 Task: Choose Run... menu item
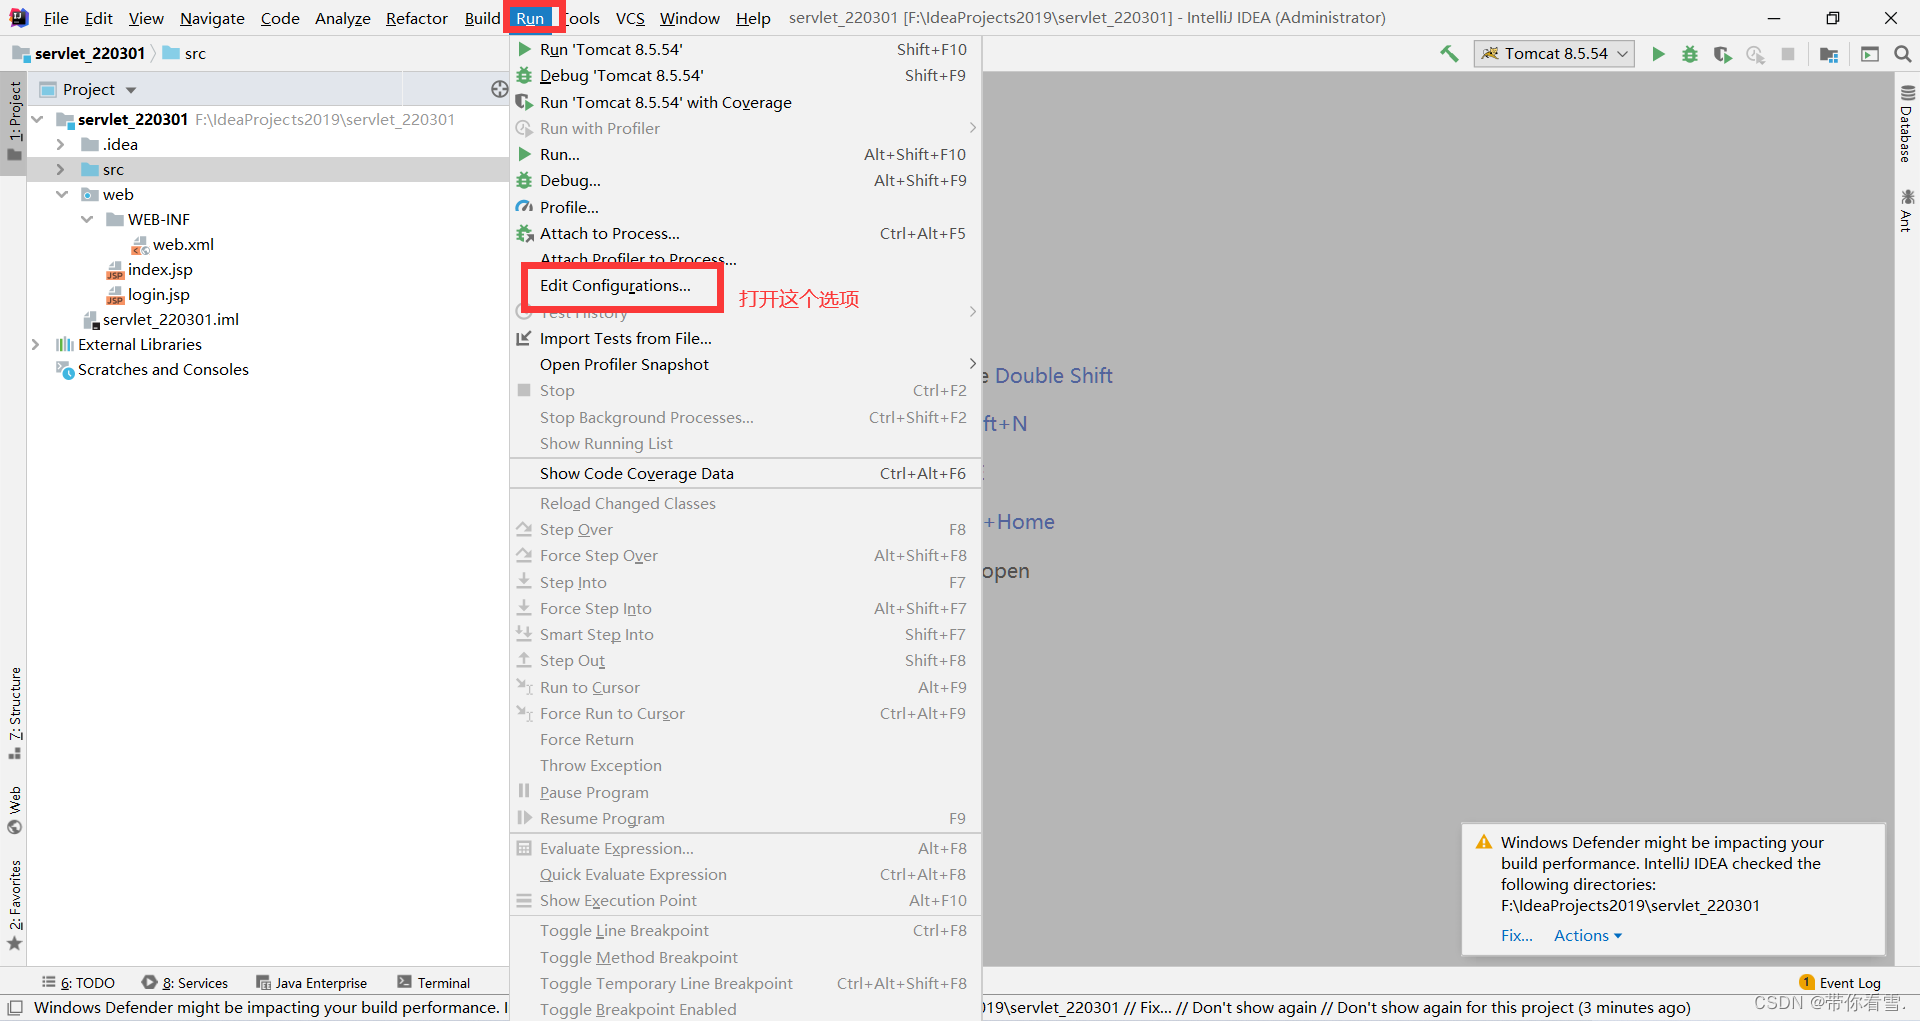point(745,154)
